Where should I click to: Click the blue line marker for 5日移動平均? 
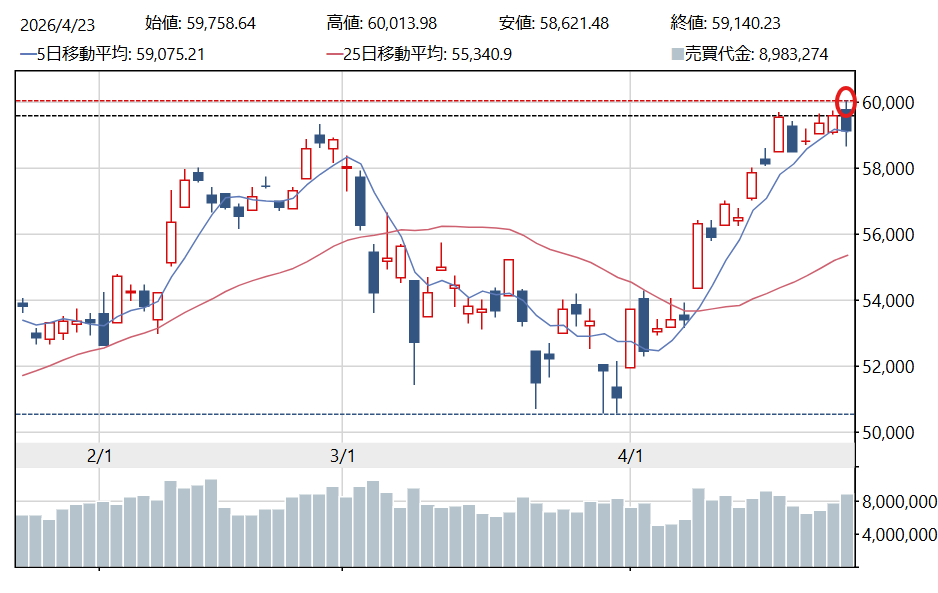pyautogui.click(x=27, y=54)
